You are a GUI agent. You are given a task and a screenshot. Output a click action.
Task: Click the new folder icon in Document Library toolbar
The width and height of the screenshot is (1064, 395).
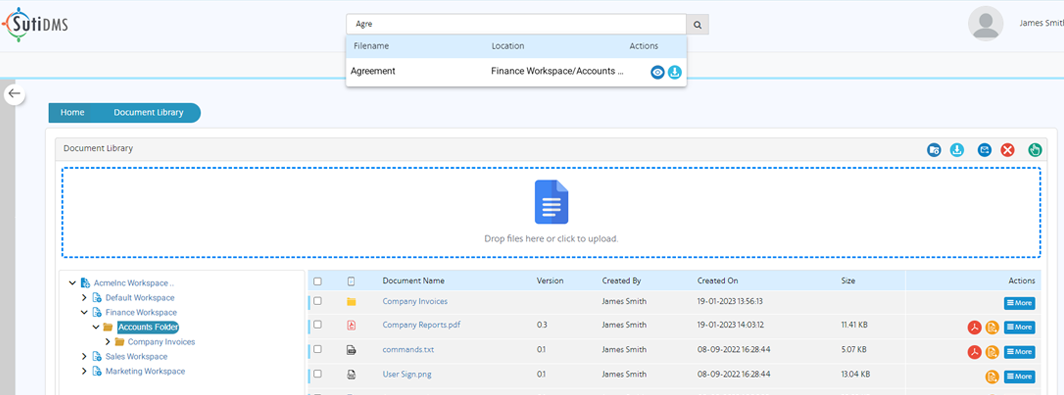click(x=934, y=149)
